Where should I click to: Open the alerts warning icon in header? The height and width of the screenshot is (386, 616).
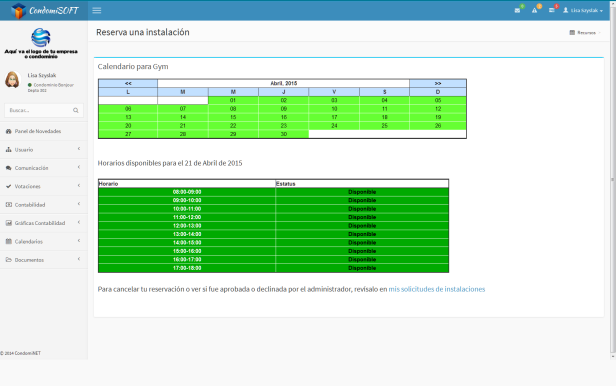coord(534,11)
